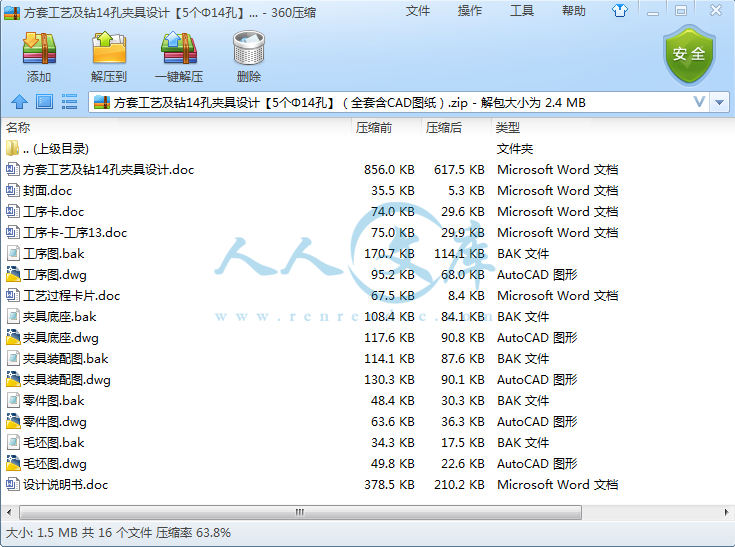This screenshot has width=735, height=547.
Task: Click AutoCAD icon of 工序图.dwg
Action: click(x=13, y=274)
